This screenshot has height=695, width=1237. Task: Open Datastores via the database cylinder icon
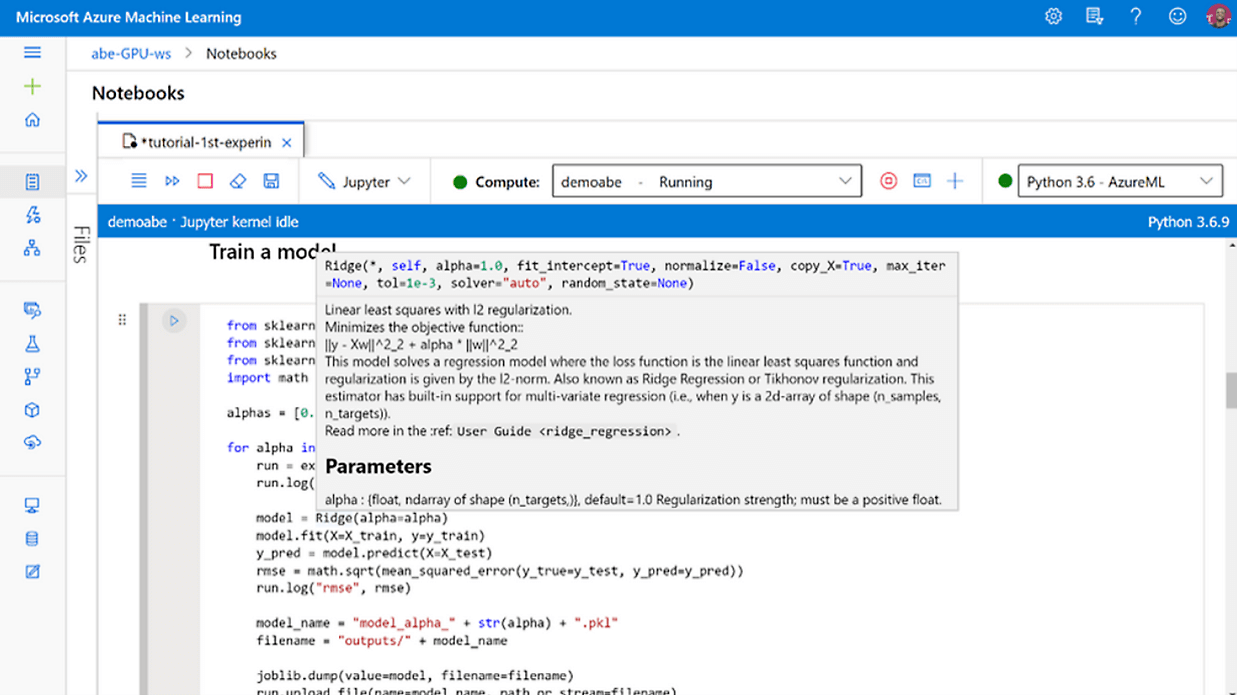[x=32, y=539]
